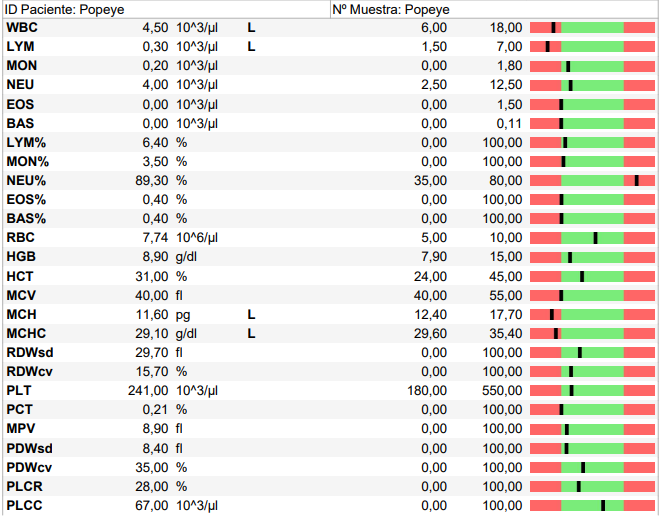Viewport: 666px width, 519px height.
Task: Select the MPV row label
Action: pyautogui.click(x=21, y=429)
